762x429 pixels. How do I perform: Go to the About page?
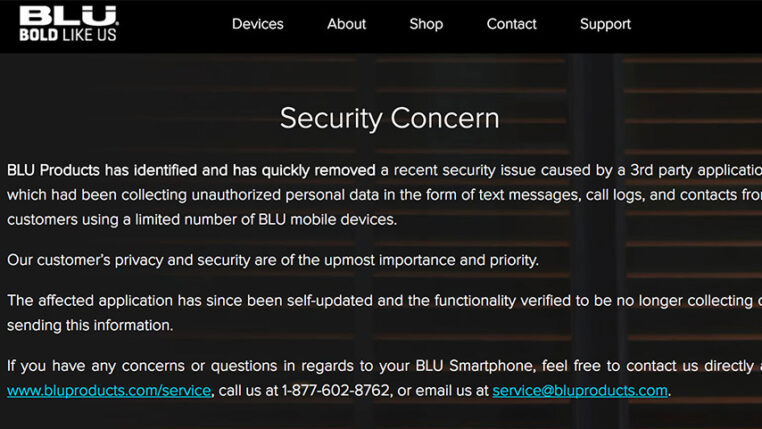(x=347, y=24)
